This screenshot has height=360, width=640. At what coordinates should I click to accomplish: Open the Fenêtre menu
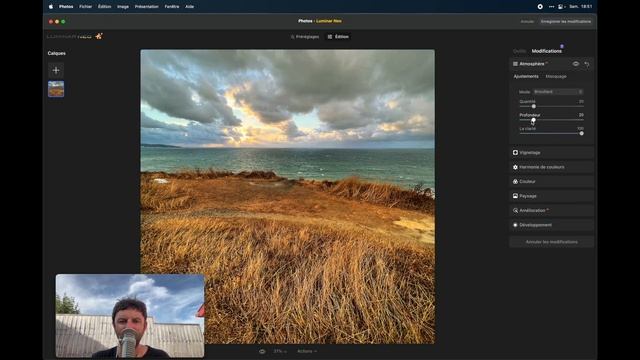(172, 7)
